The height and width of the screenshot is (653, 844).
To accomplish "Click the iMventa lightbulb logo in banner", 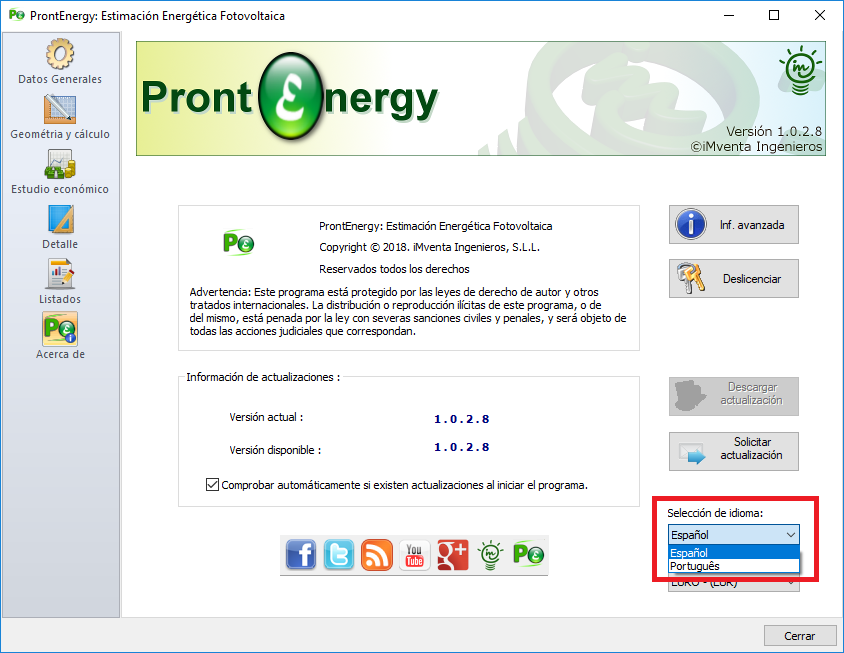I will (x=800, y=71).
